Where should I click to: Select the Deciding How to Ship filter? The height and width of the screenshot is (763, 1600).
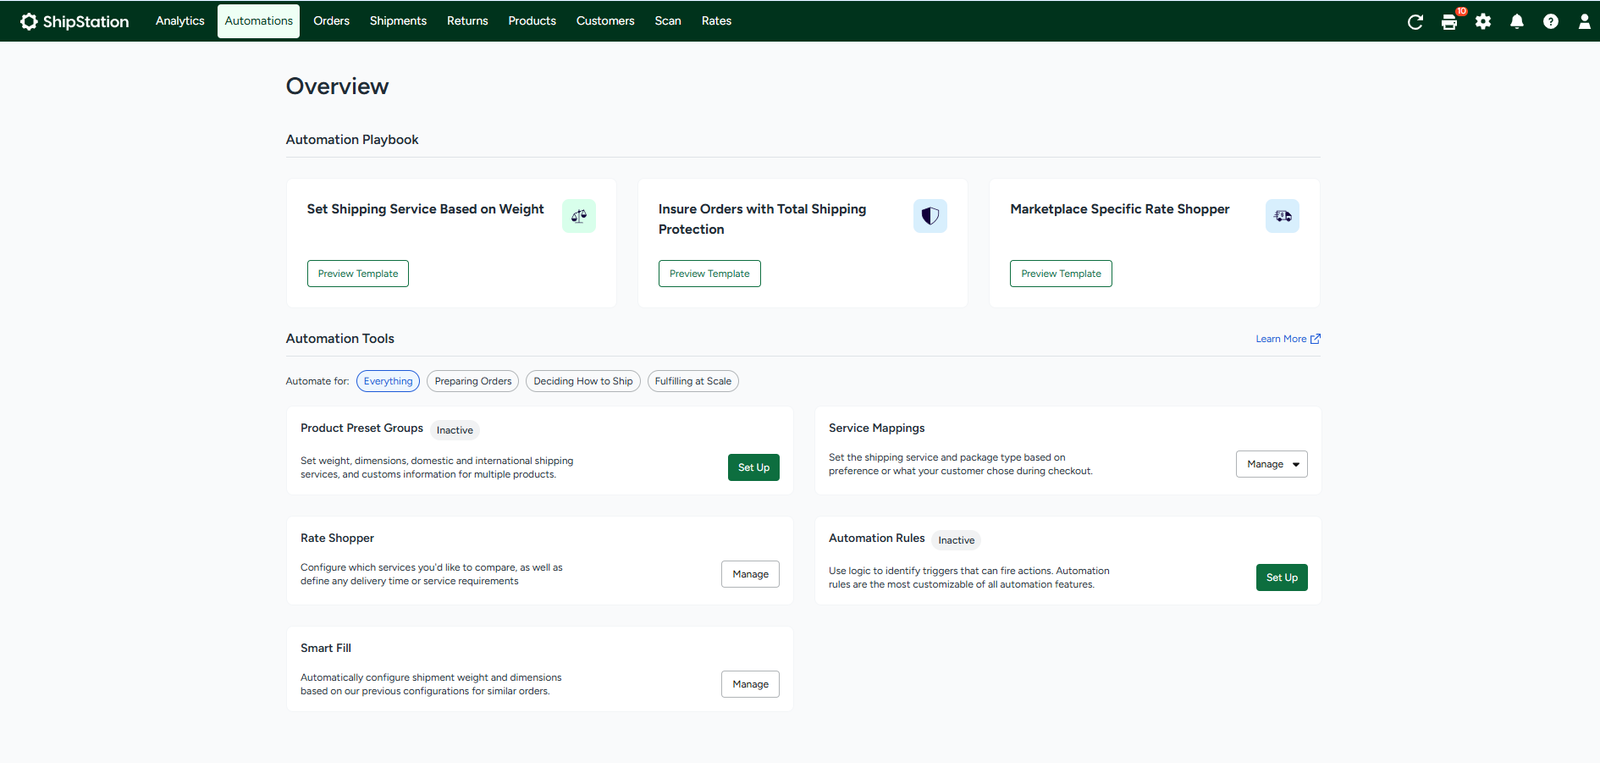click(x=583, y=381)
